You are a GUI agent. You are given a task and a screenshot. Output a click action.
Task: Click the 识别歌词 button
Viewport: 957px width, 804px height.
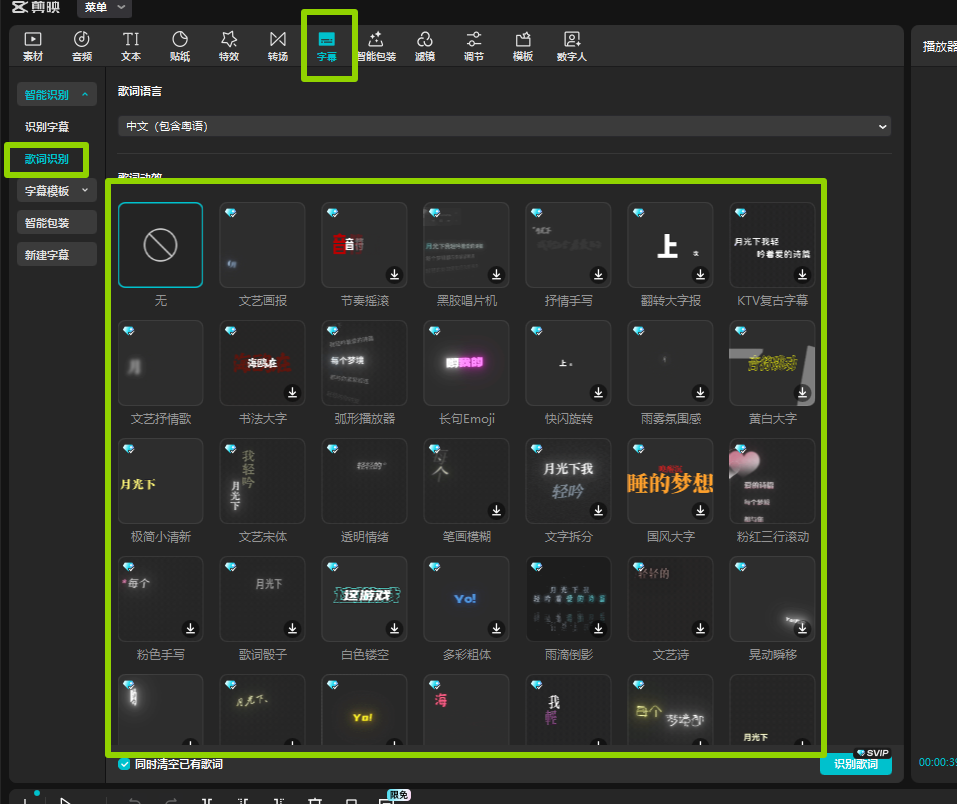(855, 764)
